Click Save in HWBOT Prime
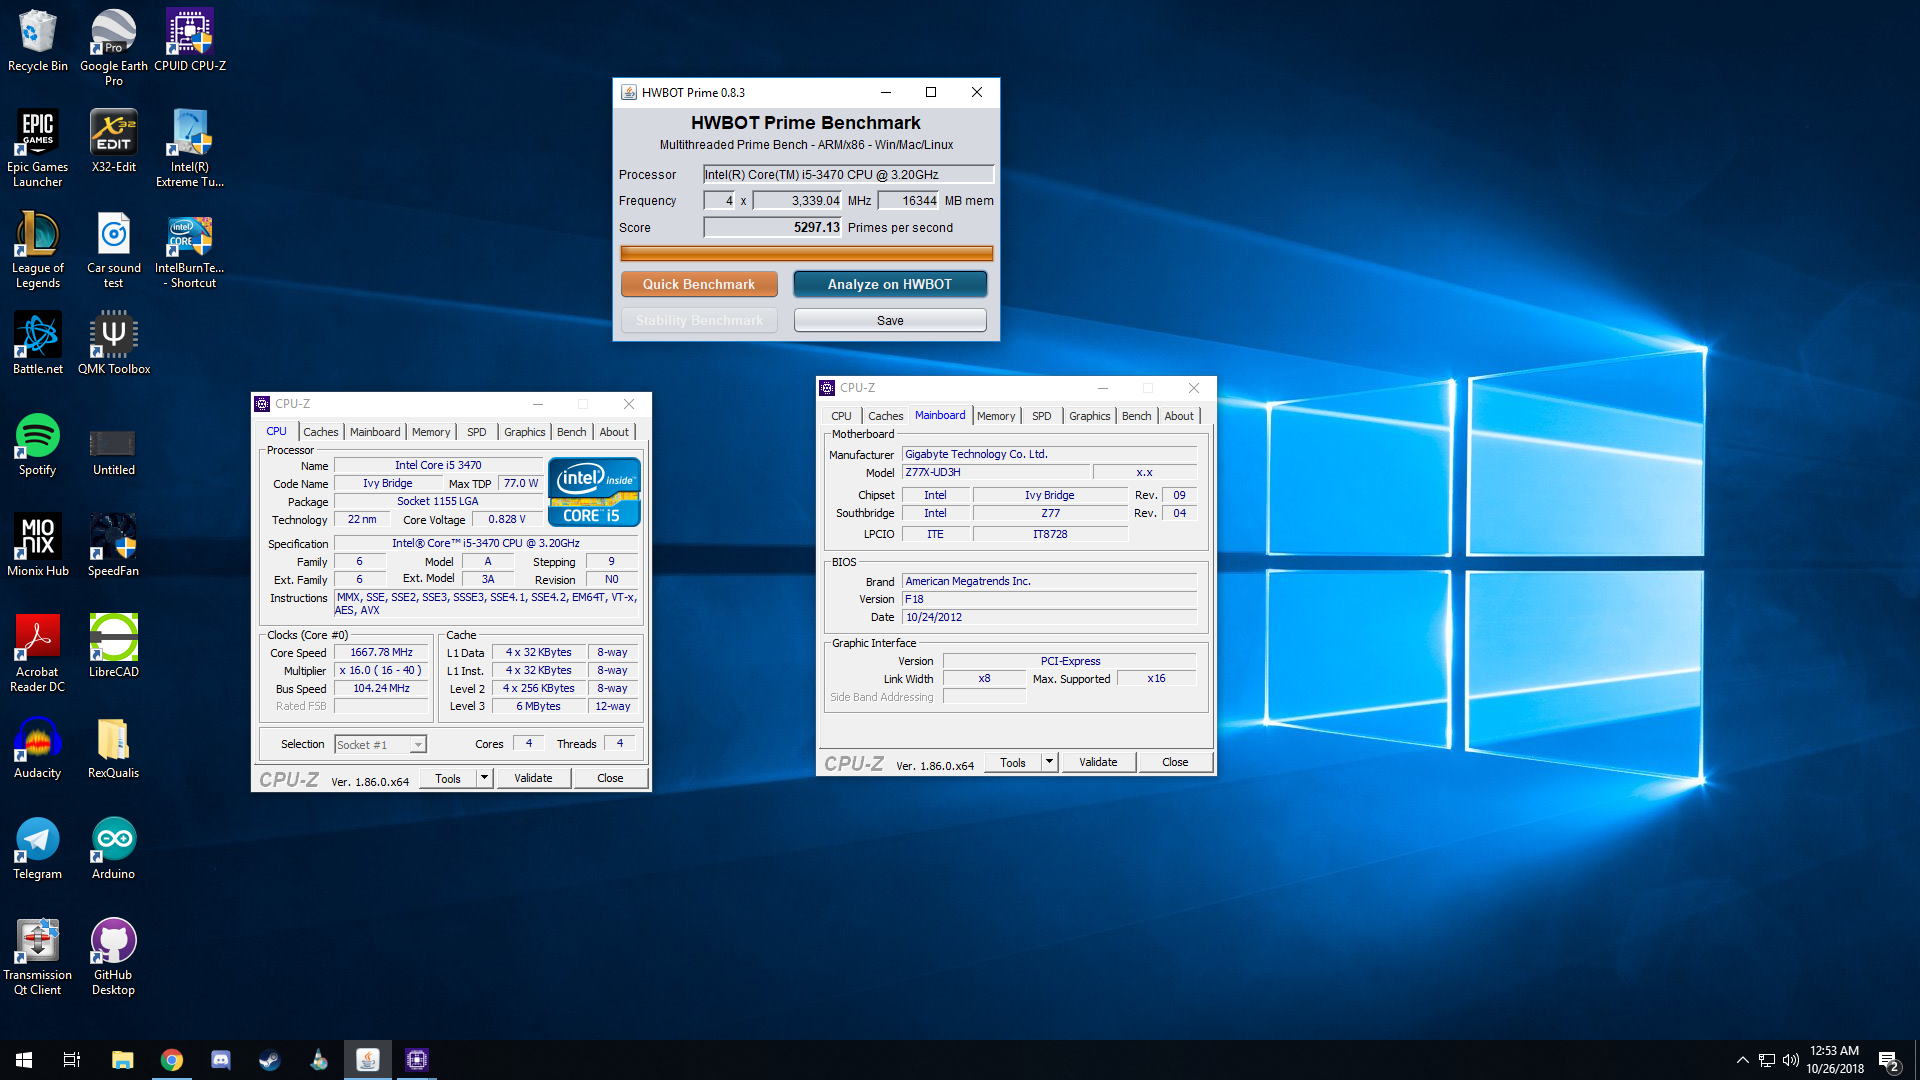The height and width of the screenshot is (1080, 1920). click(890, 320)
